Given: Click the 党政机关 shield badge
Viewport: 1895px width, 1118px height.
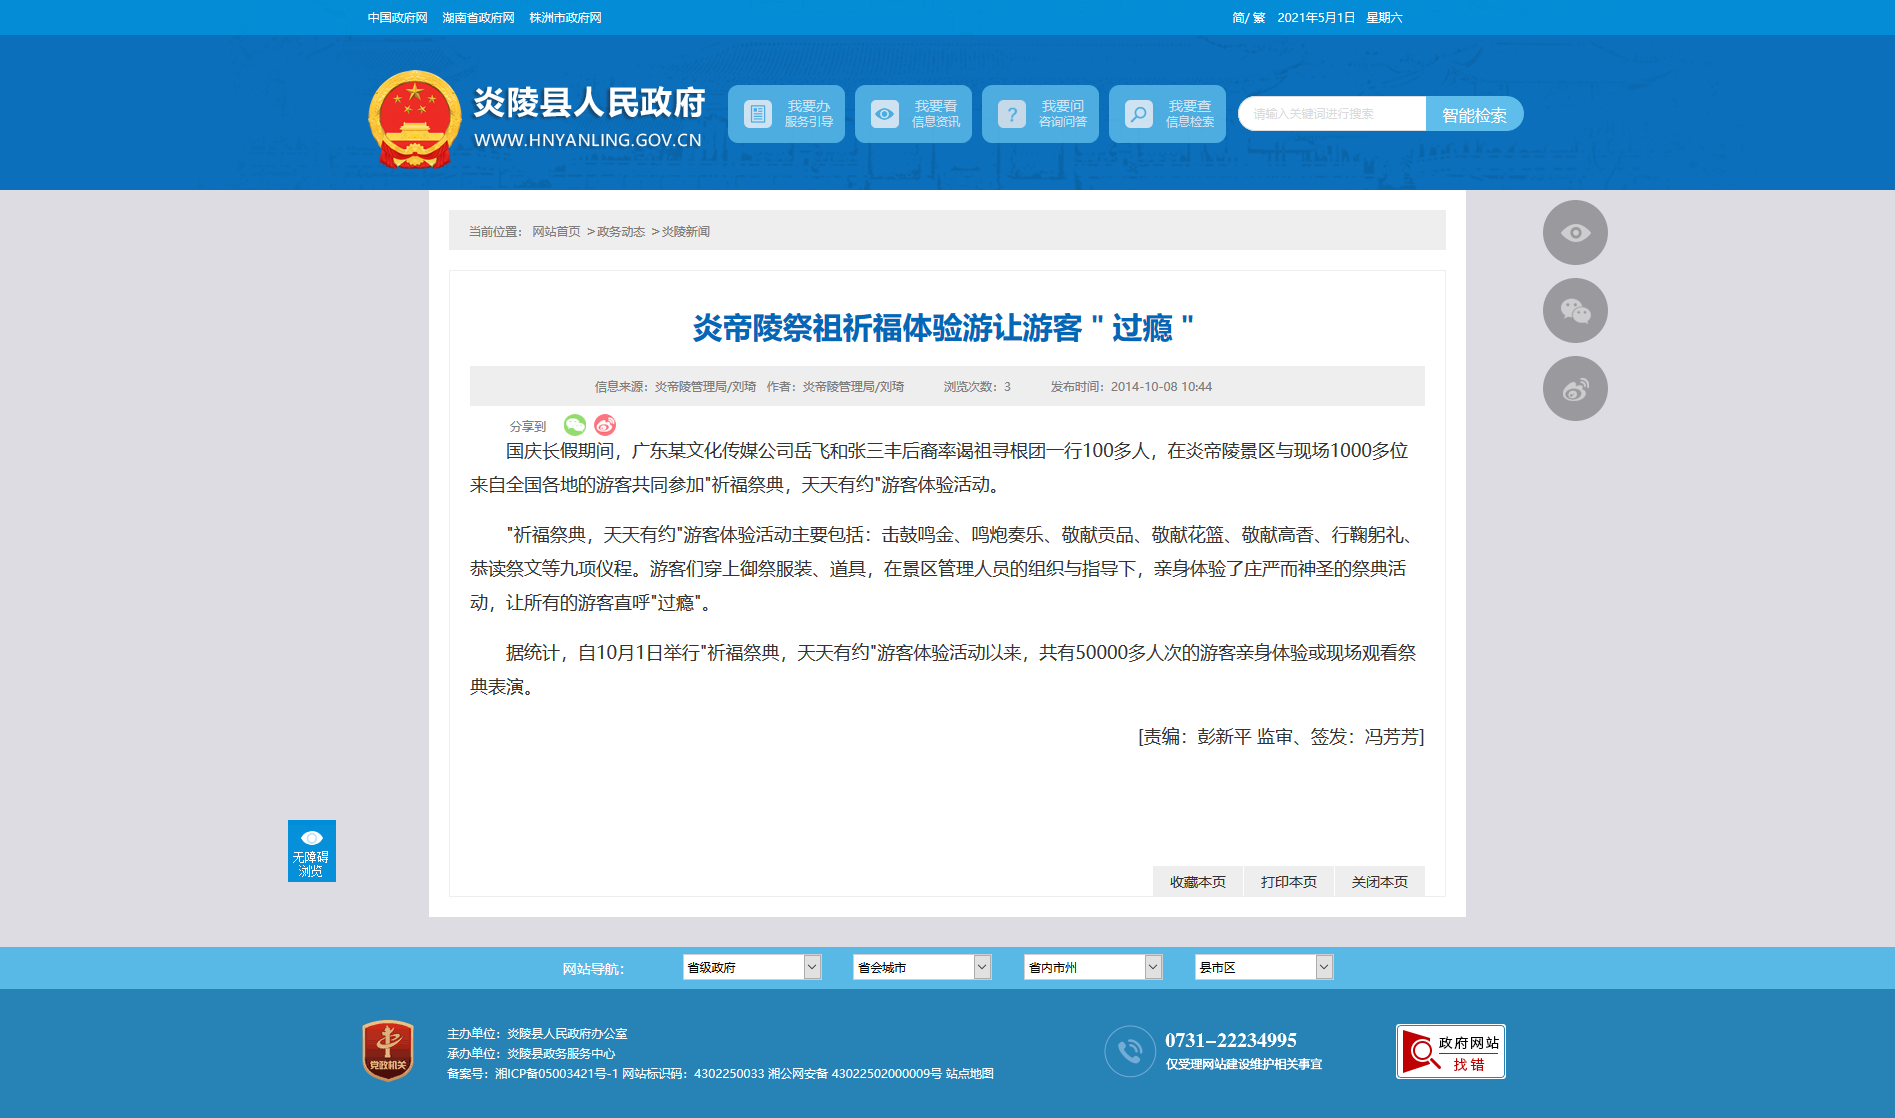Looking at the screenshot, I should coord(388,1050).
